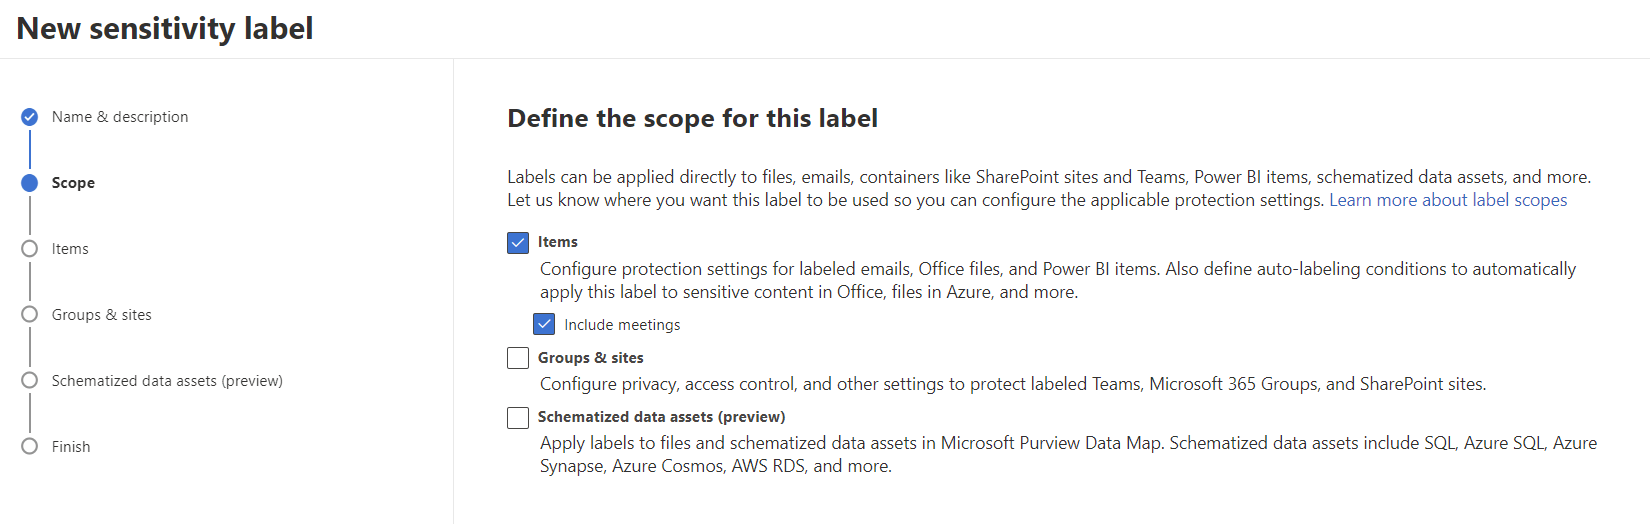Click the Finish step circle
Viewport: 1650px width, 524px height.
click(x=30, y=447)
